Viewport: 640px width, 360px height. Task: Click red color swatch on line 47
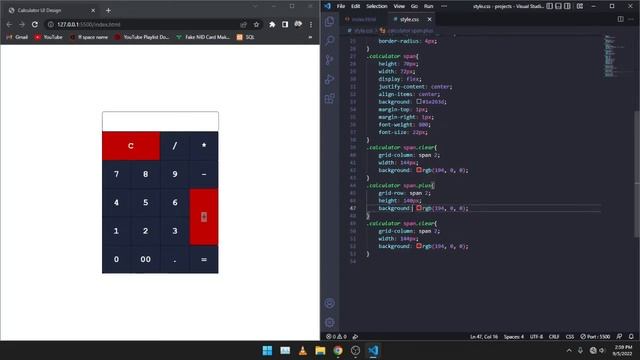(x=419, y=208)
